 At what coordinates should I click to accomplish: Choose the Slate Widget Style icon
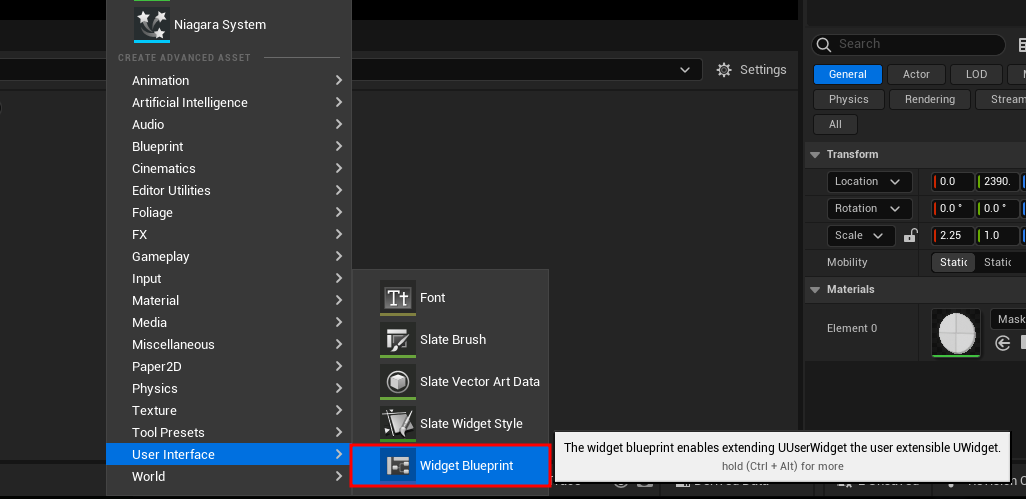[x=398, y=423]
